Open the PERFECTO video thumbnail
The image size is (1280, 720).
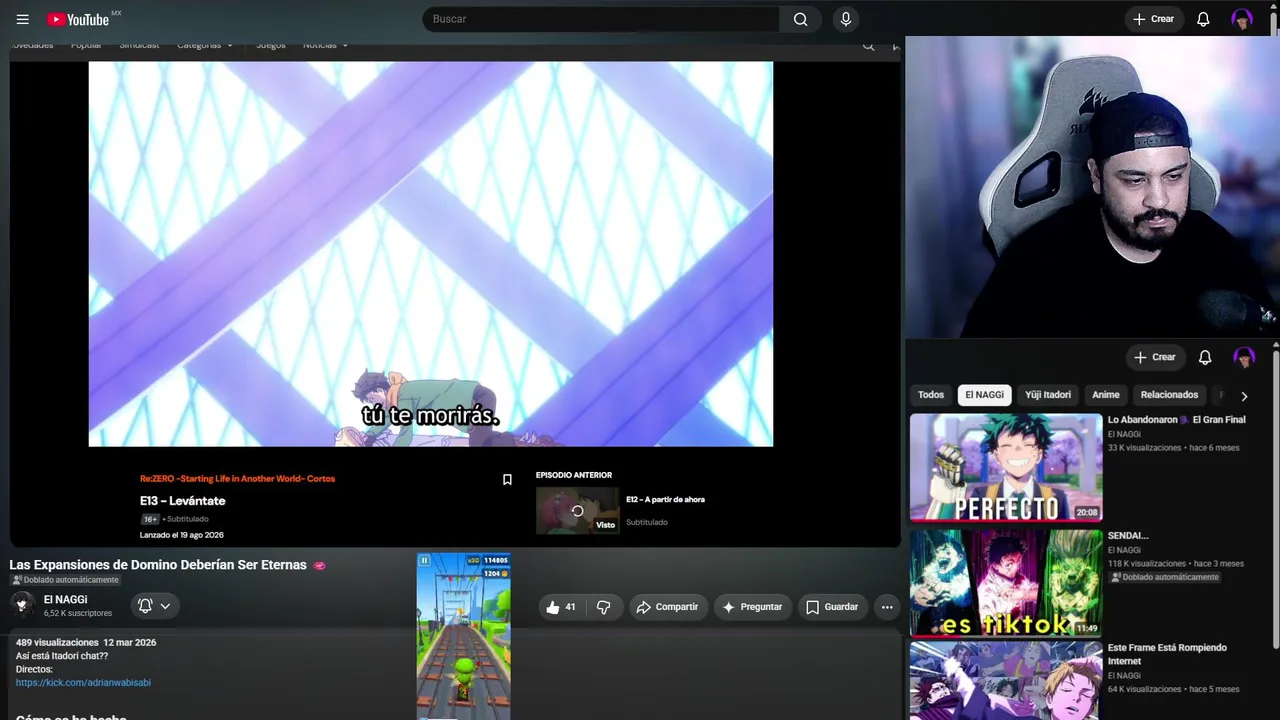coord(1006,468)
